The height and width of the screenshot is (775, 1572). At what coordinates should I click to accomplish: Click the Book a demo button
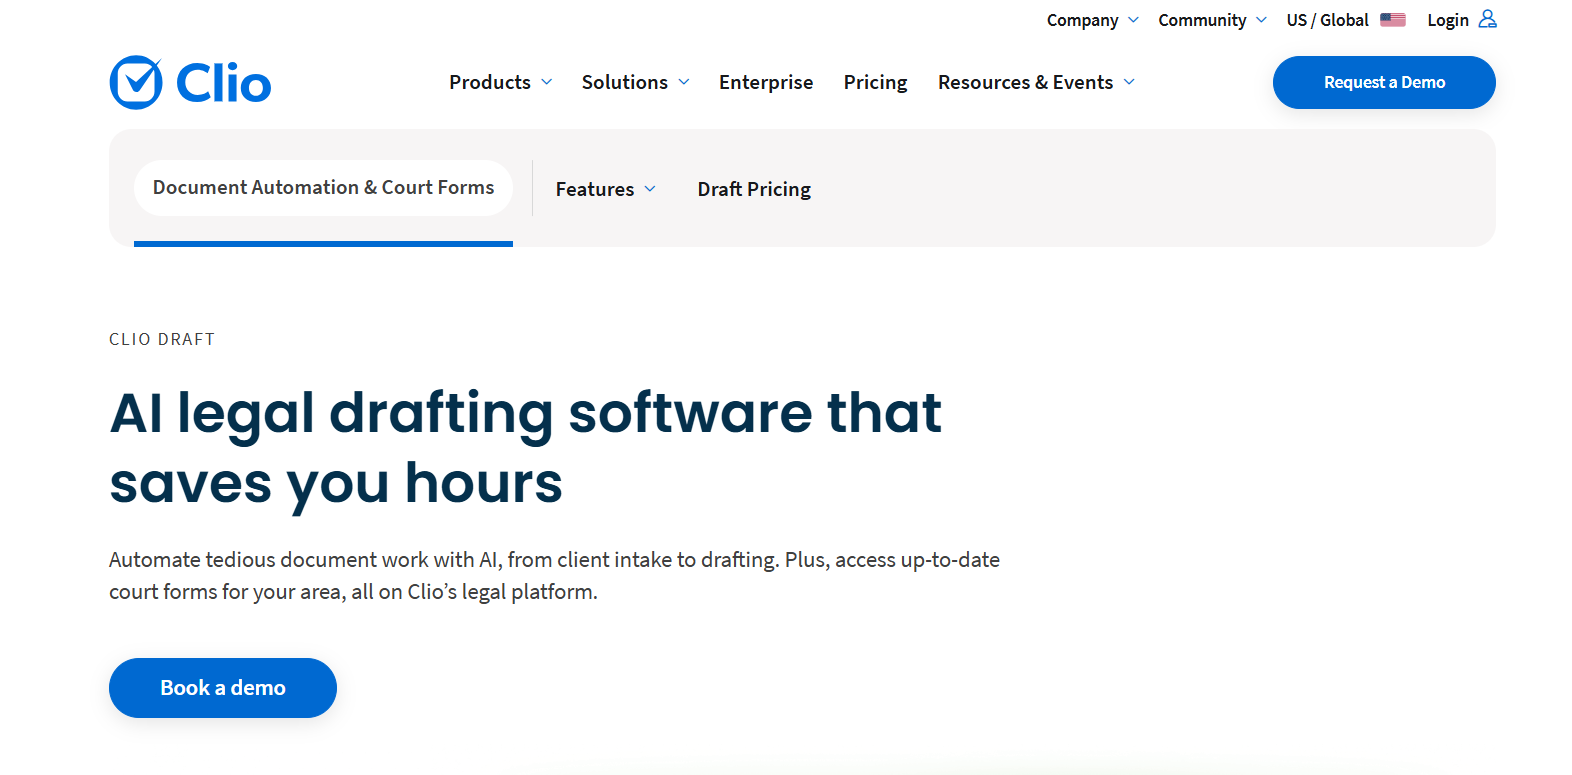[x=223, y=688]
